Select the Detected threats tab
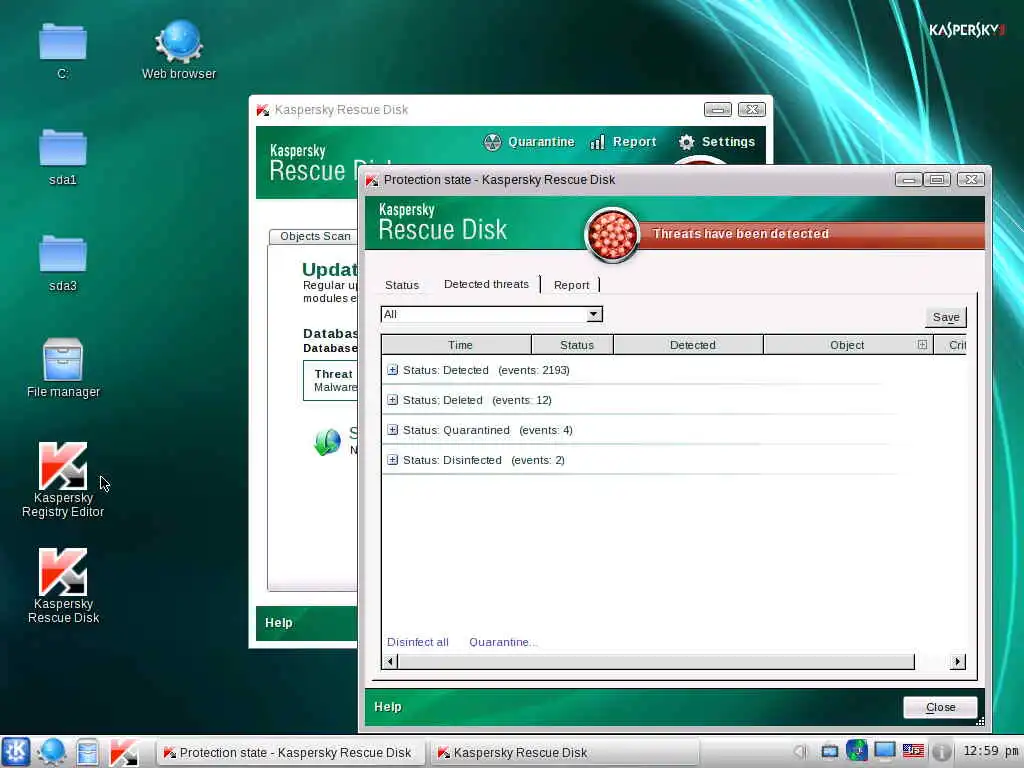1024x768 pixels. point(487,284)
